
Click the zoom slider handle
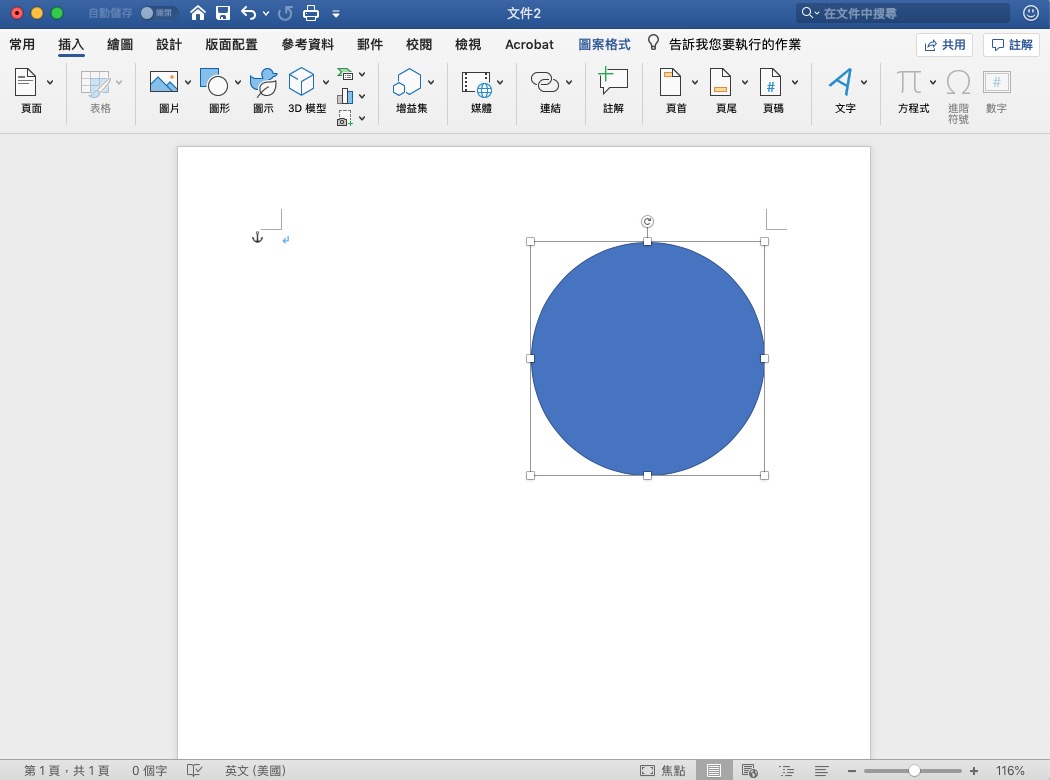click(914, 771)
